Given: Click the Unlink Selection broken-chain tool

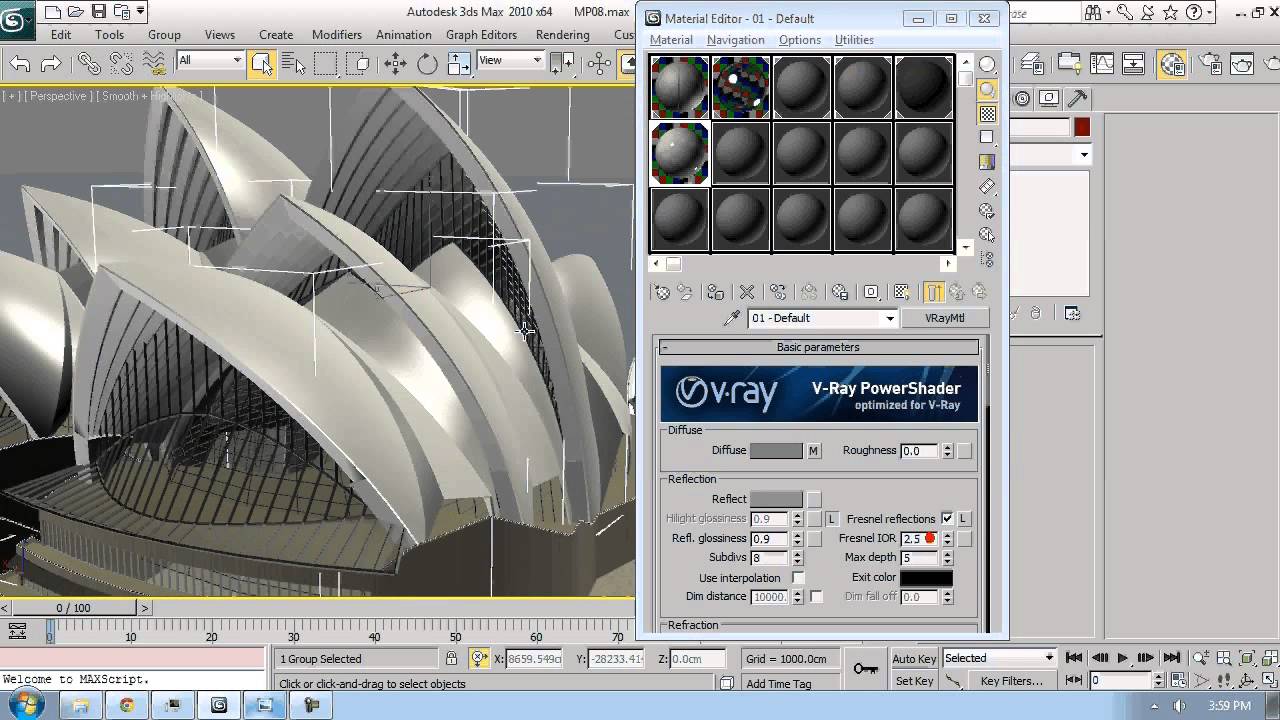Looking at the screenshot, I should (122, 64).
